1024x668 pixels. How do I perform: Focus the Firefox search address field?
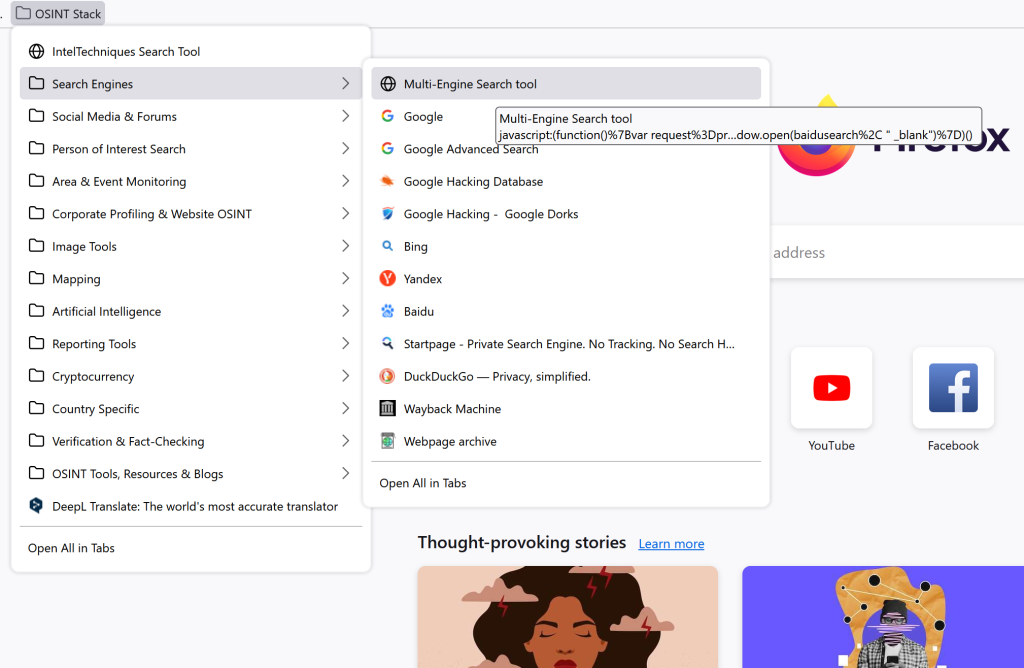pos(897,252)
